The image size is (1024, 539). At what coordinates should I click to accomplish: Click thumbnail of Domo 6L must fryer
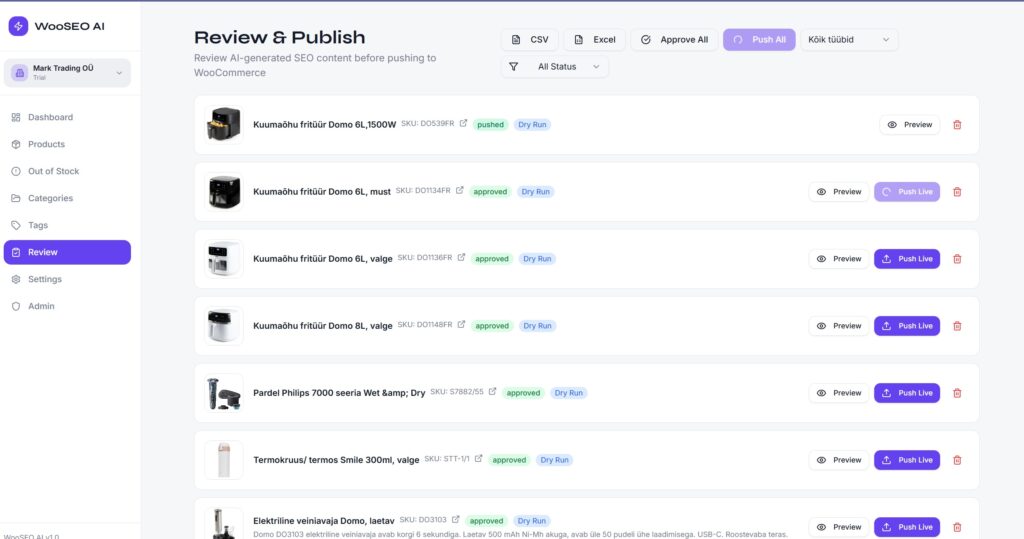224,192
